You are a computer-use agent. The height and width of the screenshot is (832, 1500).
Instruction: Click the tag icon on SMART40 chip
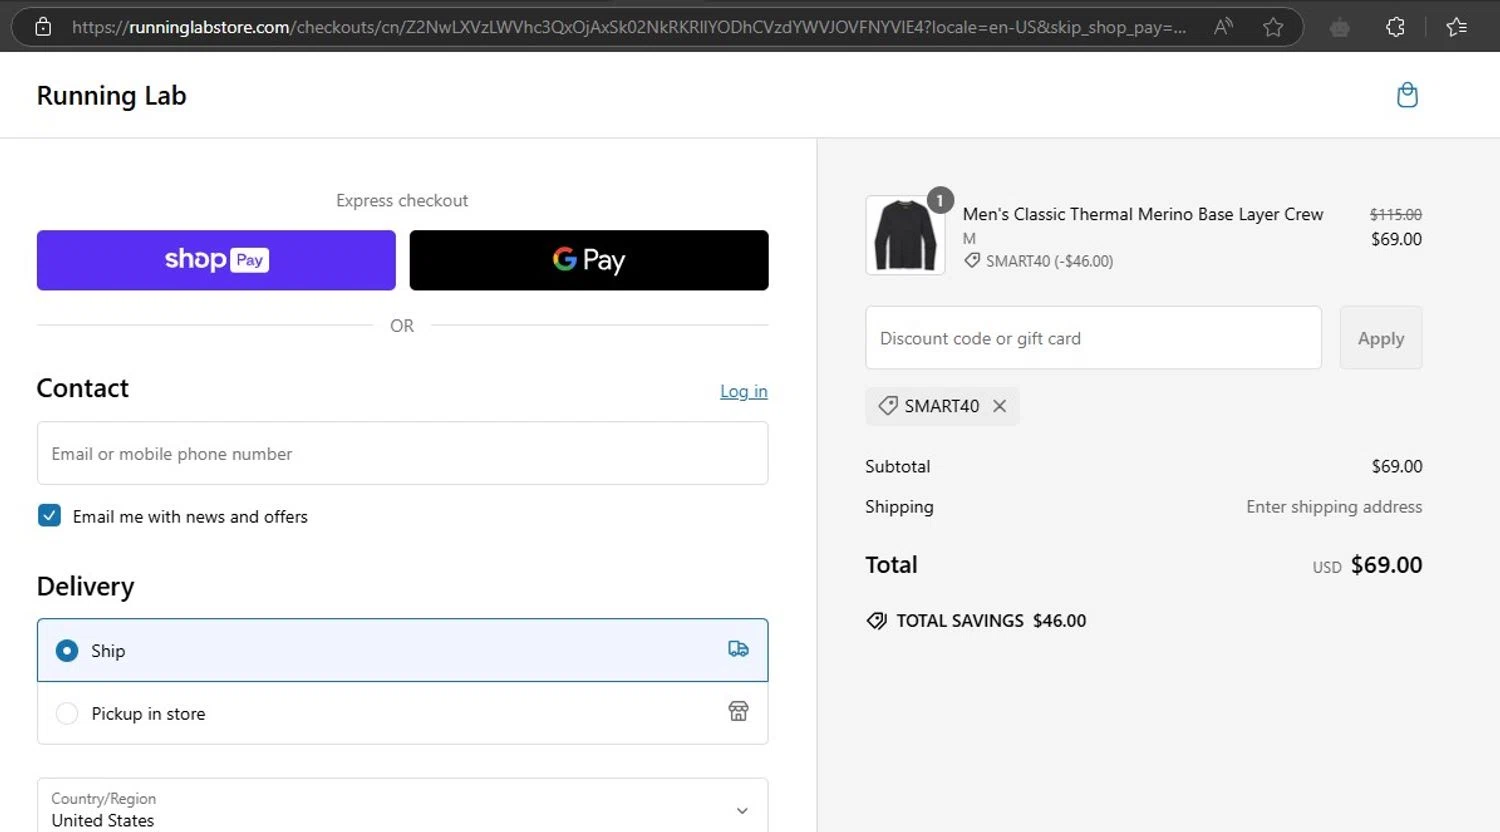[887, 406]
